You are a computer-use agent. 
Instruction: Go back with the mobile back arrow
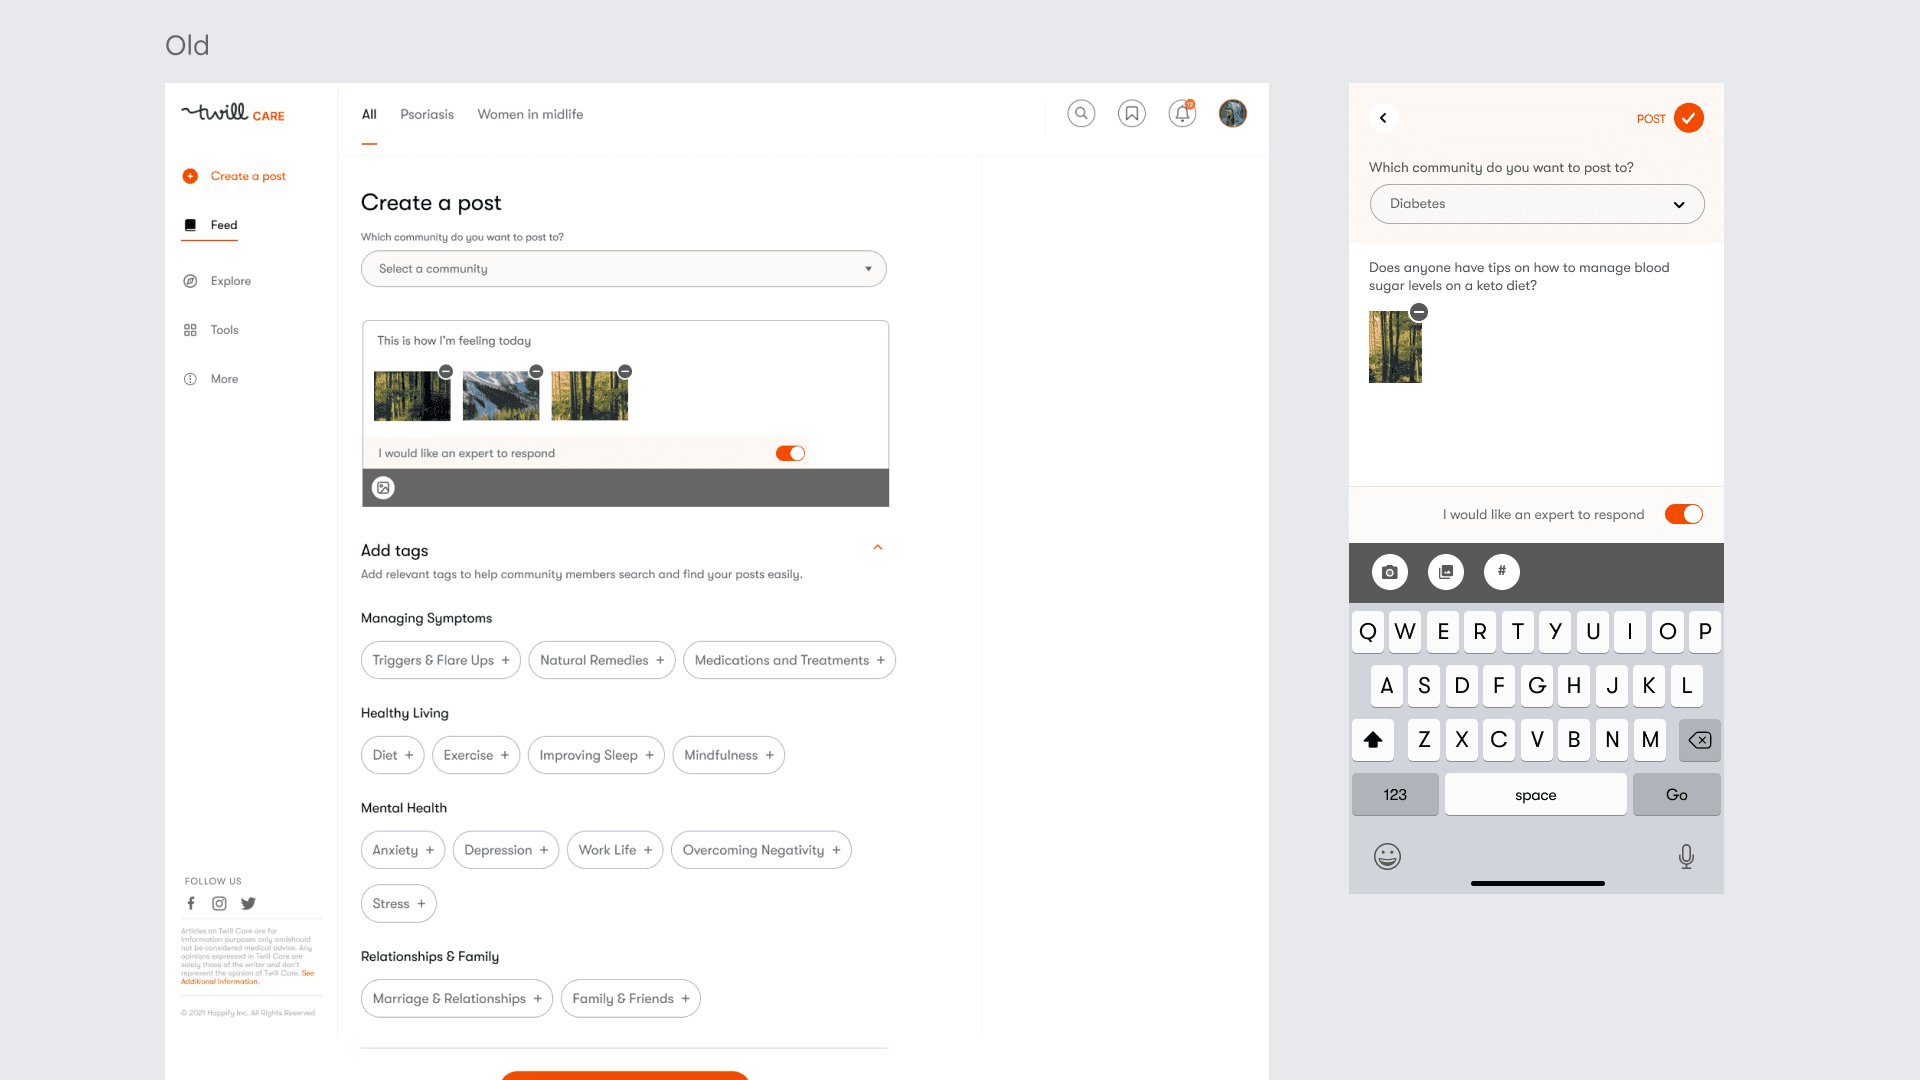point(1383,118)
